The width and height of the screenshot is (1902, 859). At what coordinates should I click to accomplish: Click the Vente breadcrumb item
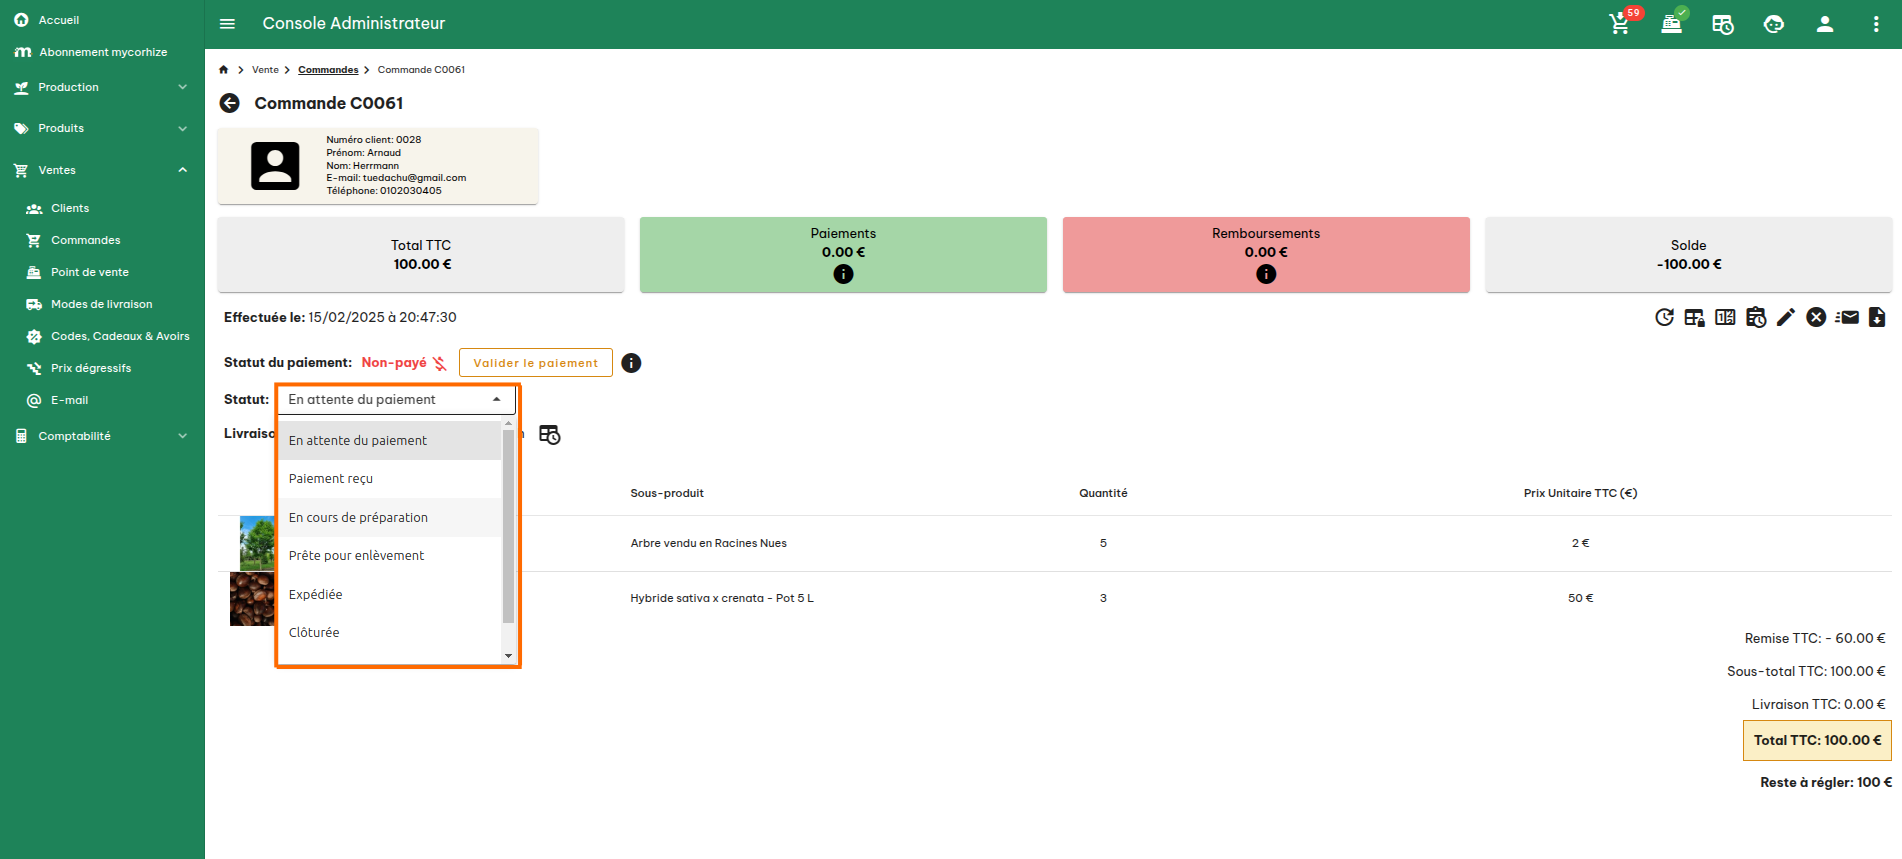tap(265, 70)
